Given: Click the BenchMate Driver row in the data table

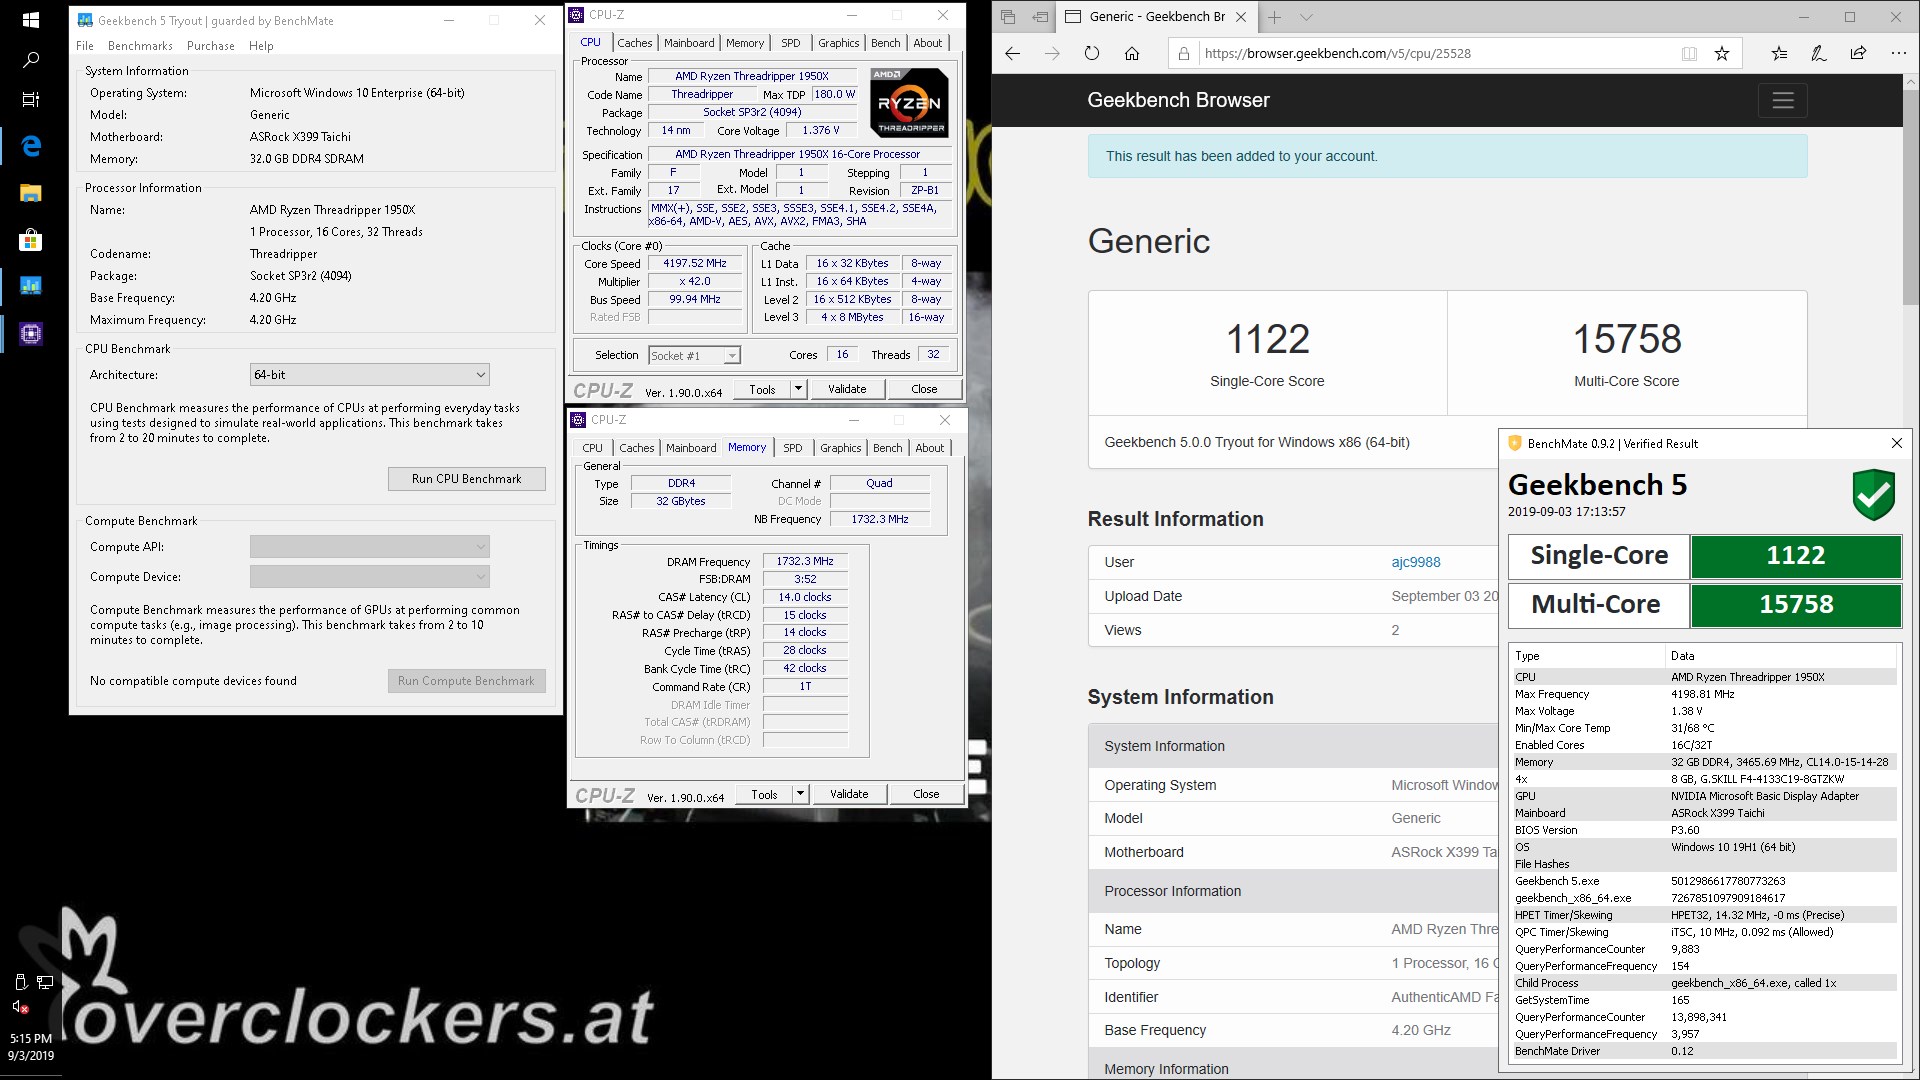Looking at the screenshot, I should click(x=1704, y=1051).
